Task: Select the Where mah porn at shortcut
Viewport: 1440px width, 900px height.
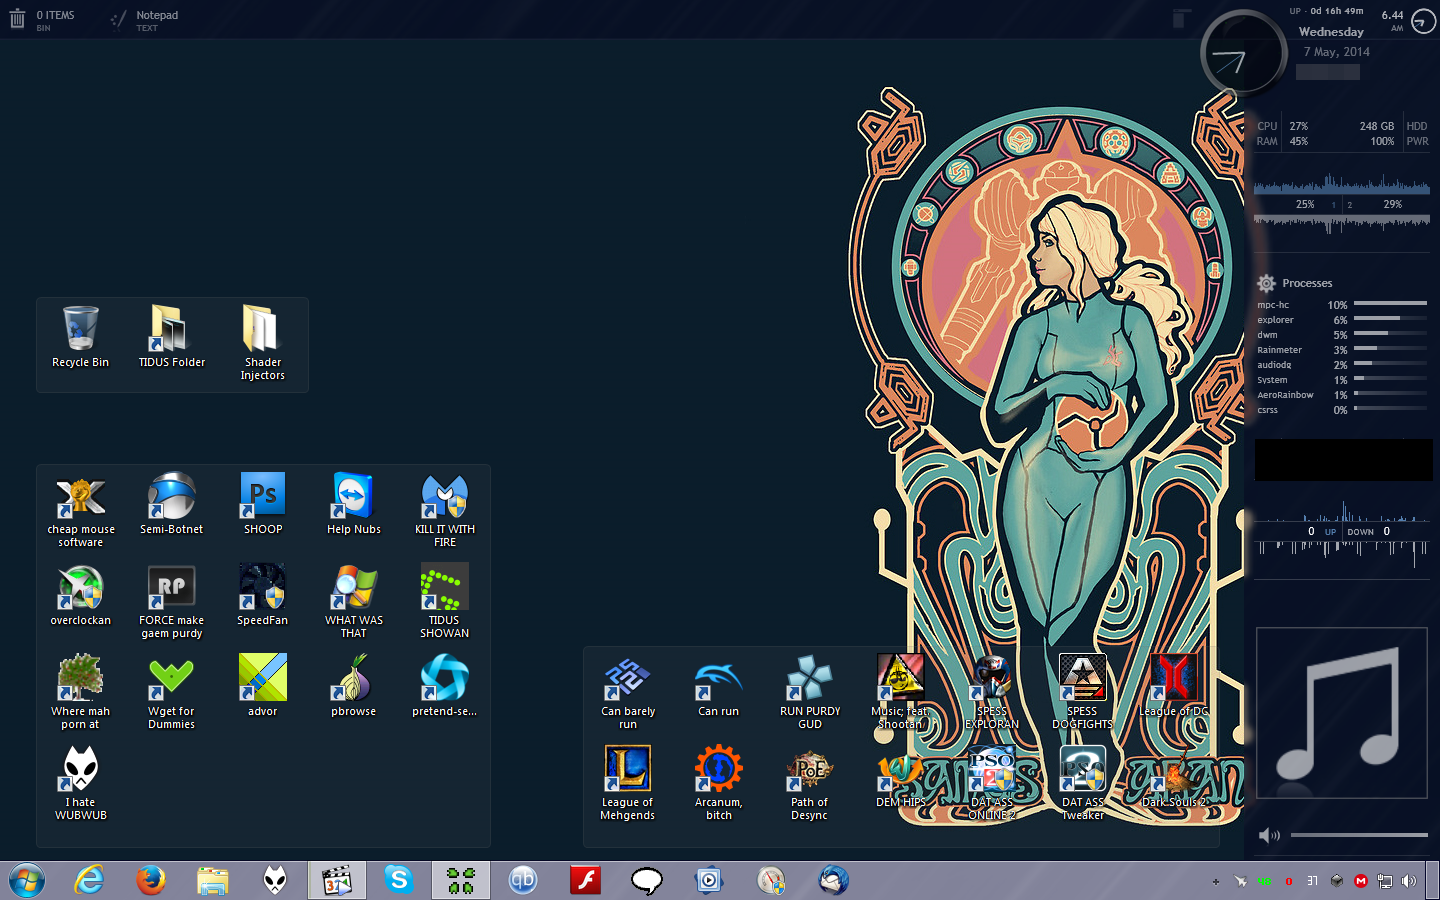Action: click(x=81, y=693)
